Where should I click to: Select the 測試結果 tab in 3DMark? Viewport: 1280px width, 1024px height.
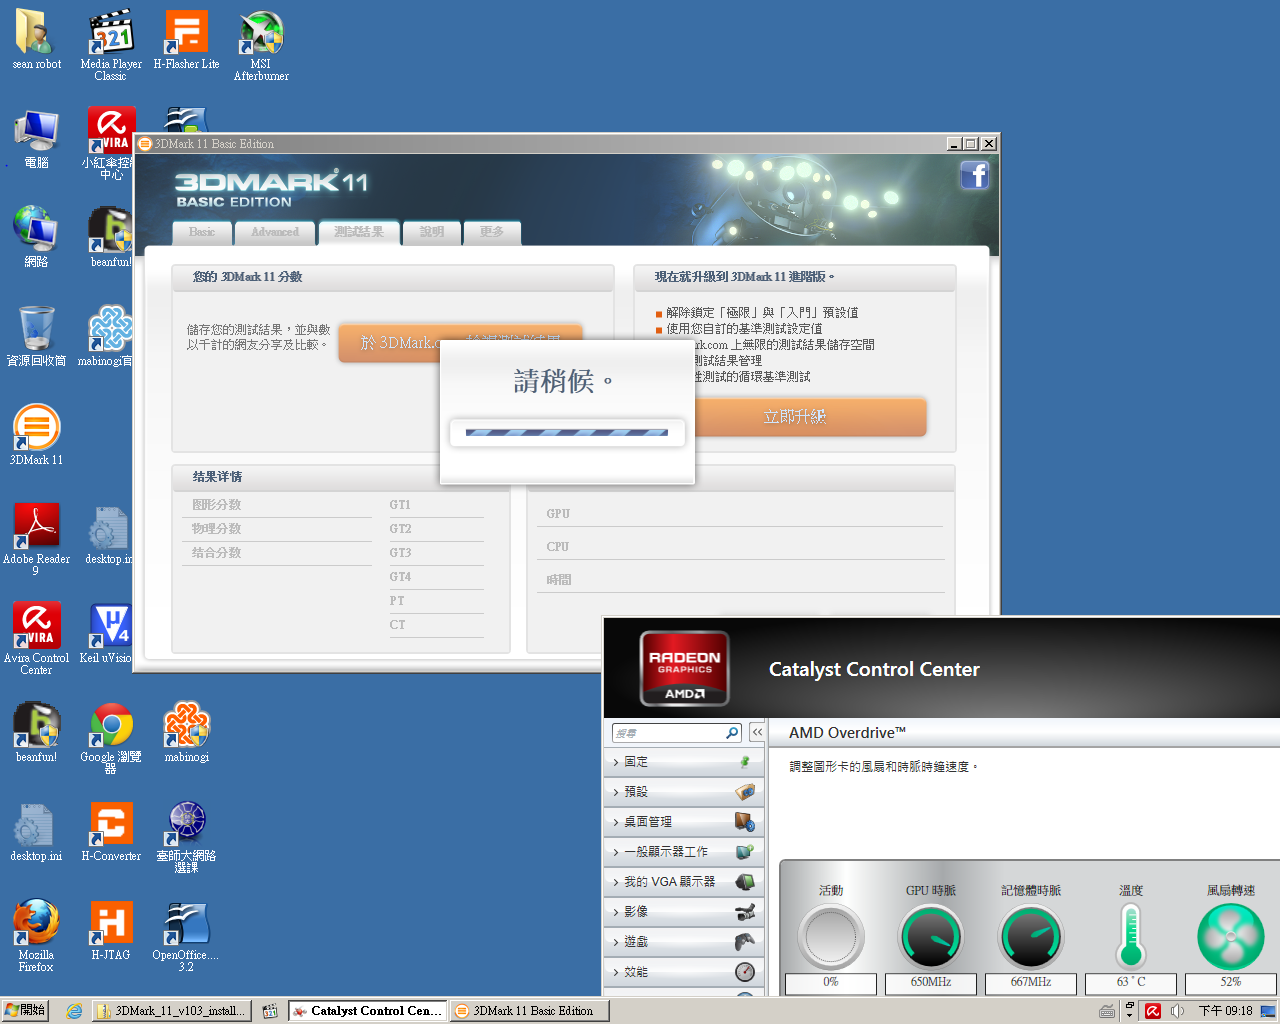[359, 232]
